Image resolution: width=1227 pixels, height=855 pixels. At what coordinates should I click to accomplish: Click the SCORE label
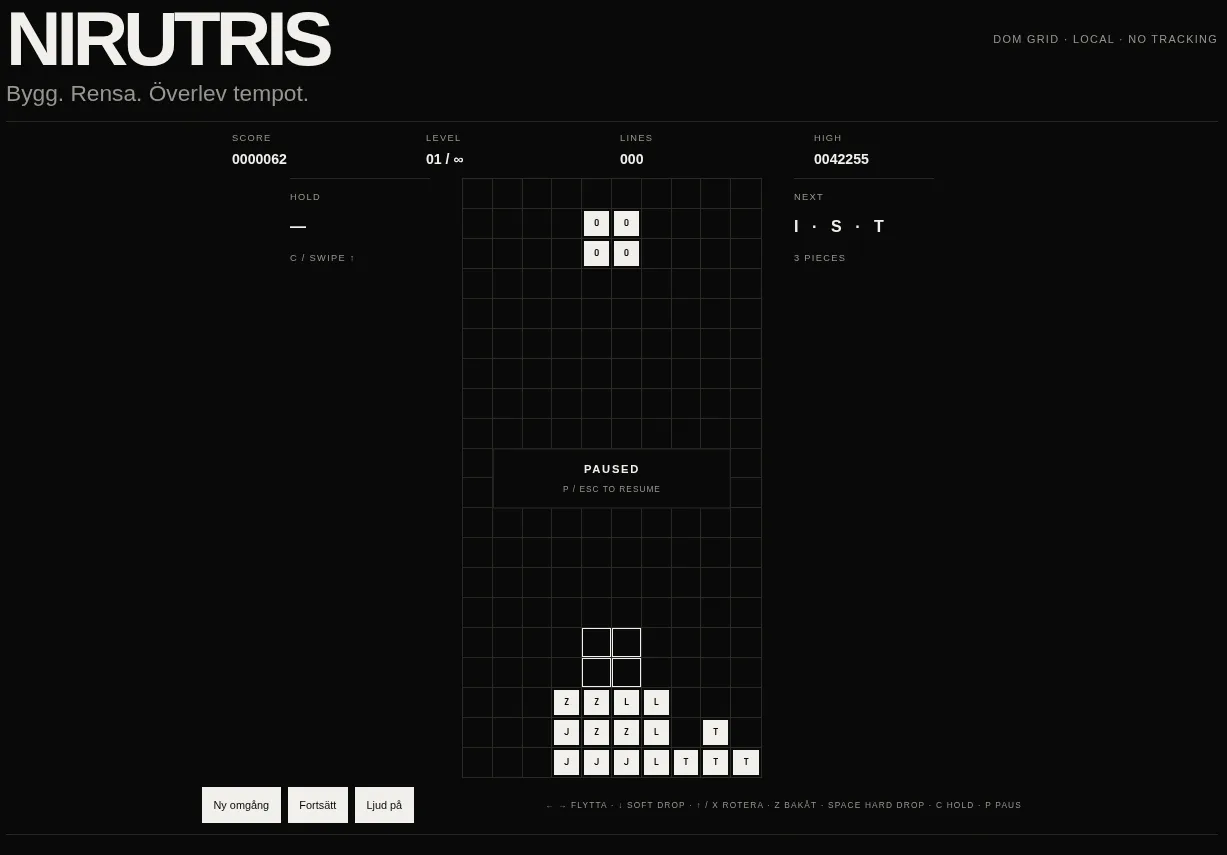(x=252, y=138)
